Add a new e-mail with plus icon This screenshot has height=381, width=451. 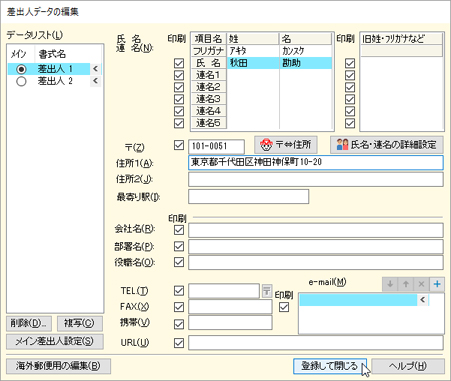click(x=437, y=284)
